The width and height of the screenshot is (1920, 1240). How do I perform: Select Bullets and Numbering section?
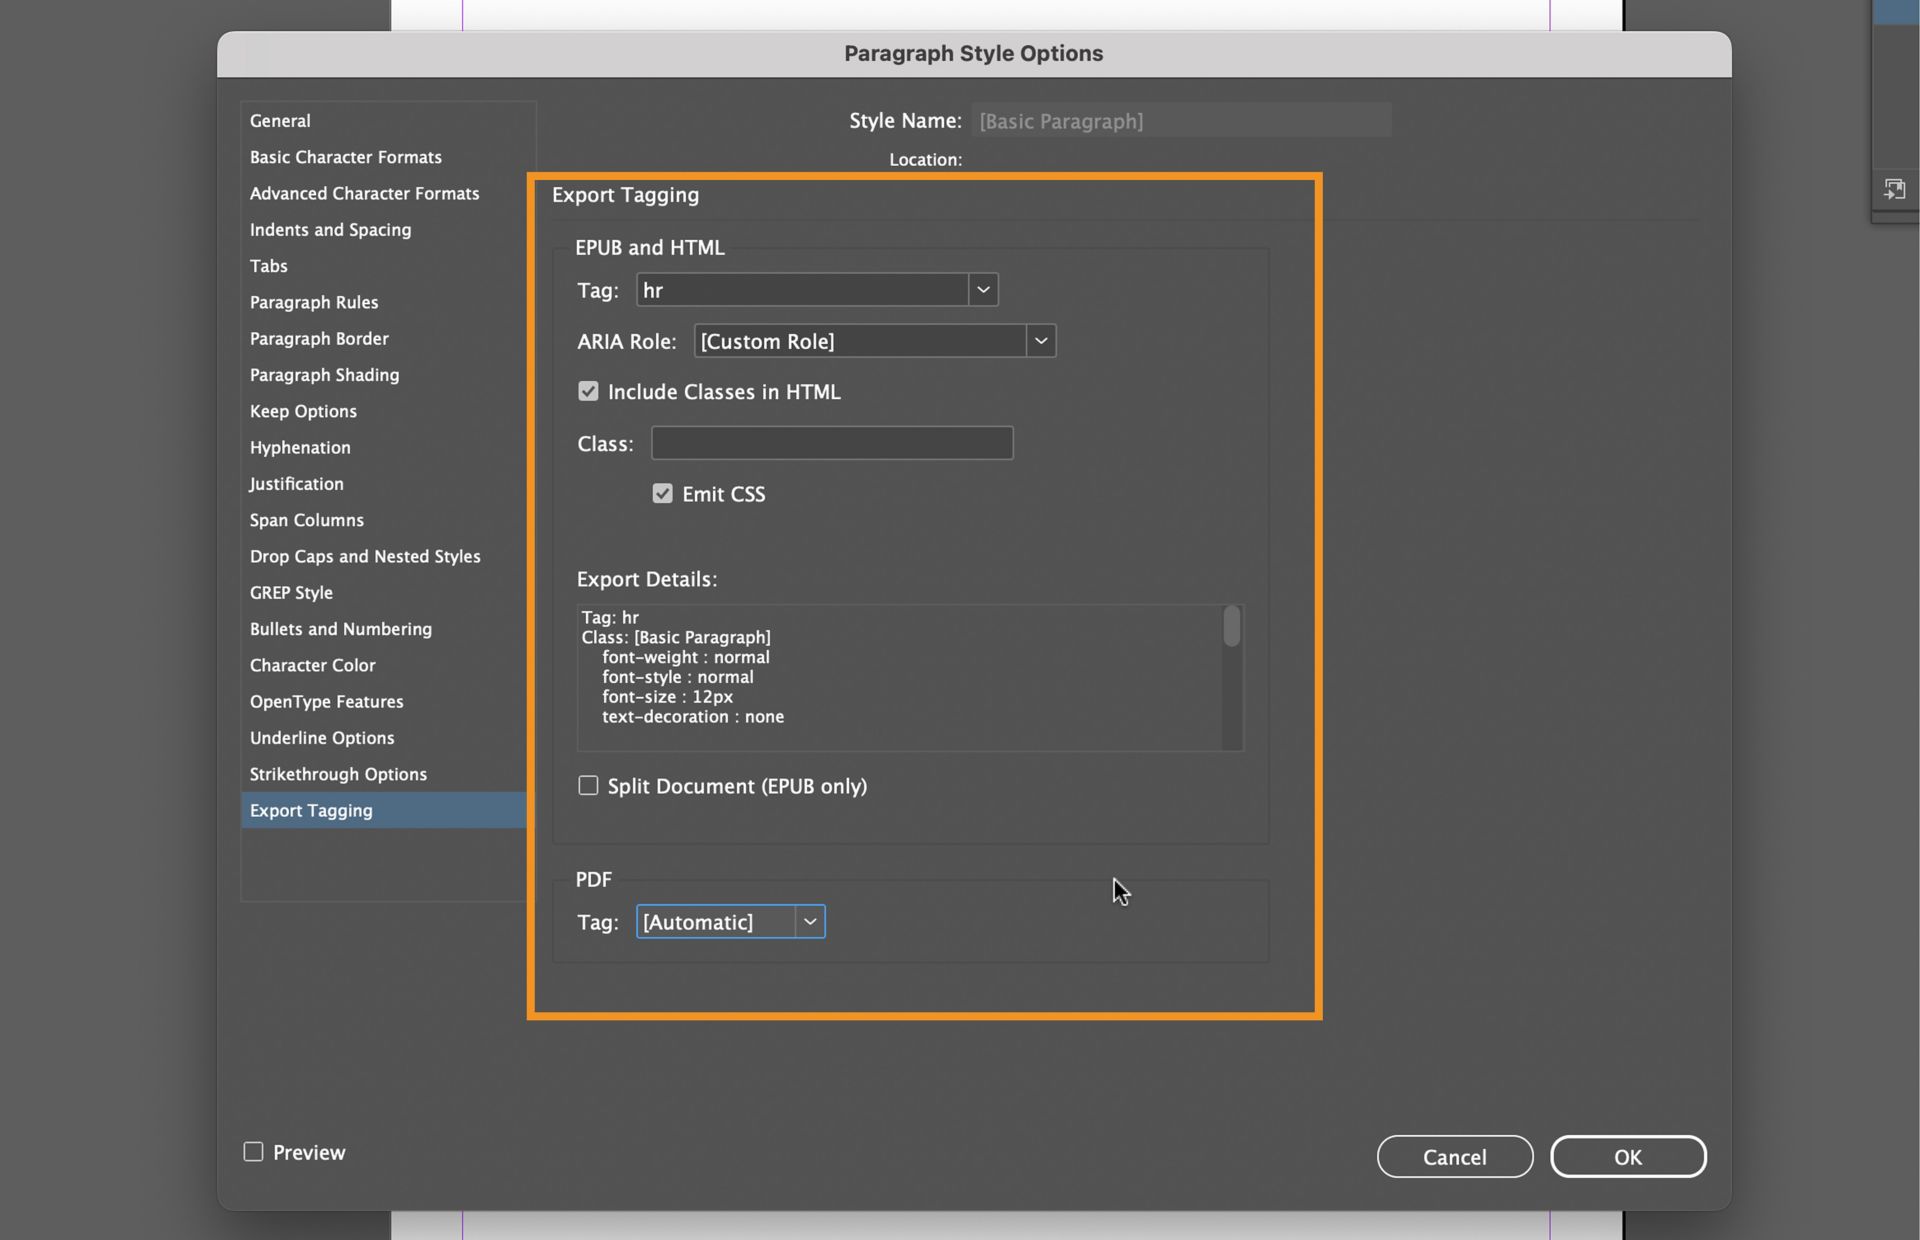[x=340, y=629]
